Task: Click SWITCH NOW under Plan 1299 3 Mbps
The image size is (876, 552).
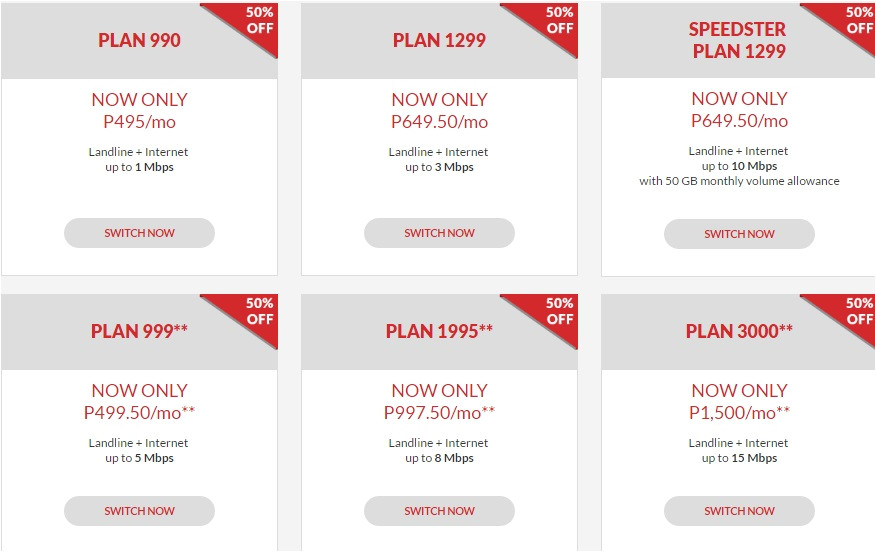Action: point(439,233)
